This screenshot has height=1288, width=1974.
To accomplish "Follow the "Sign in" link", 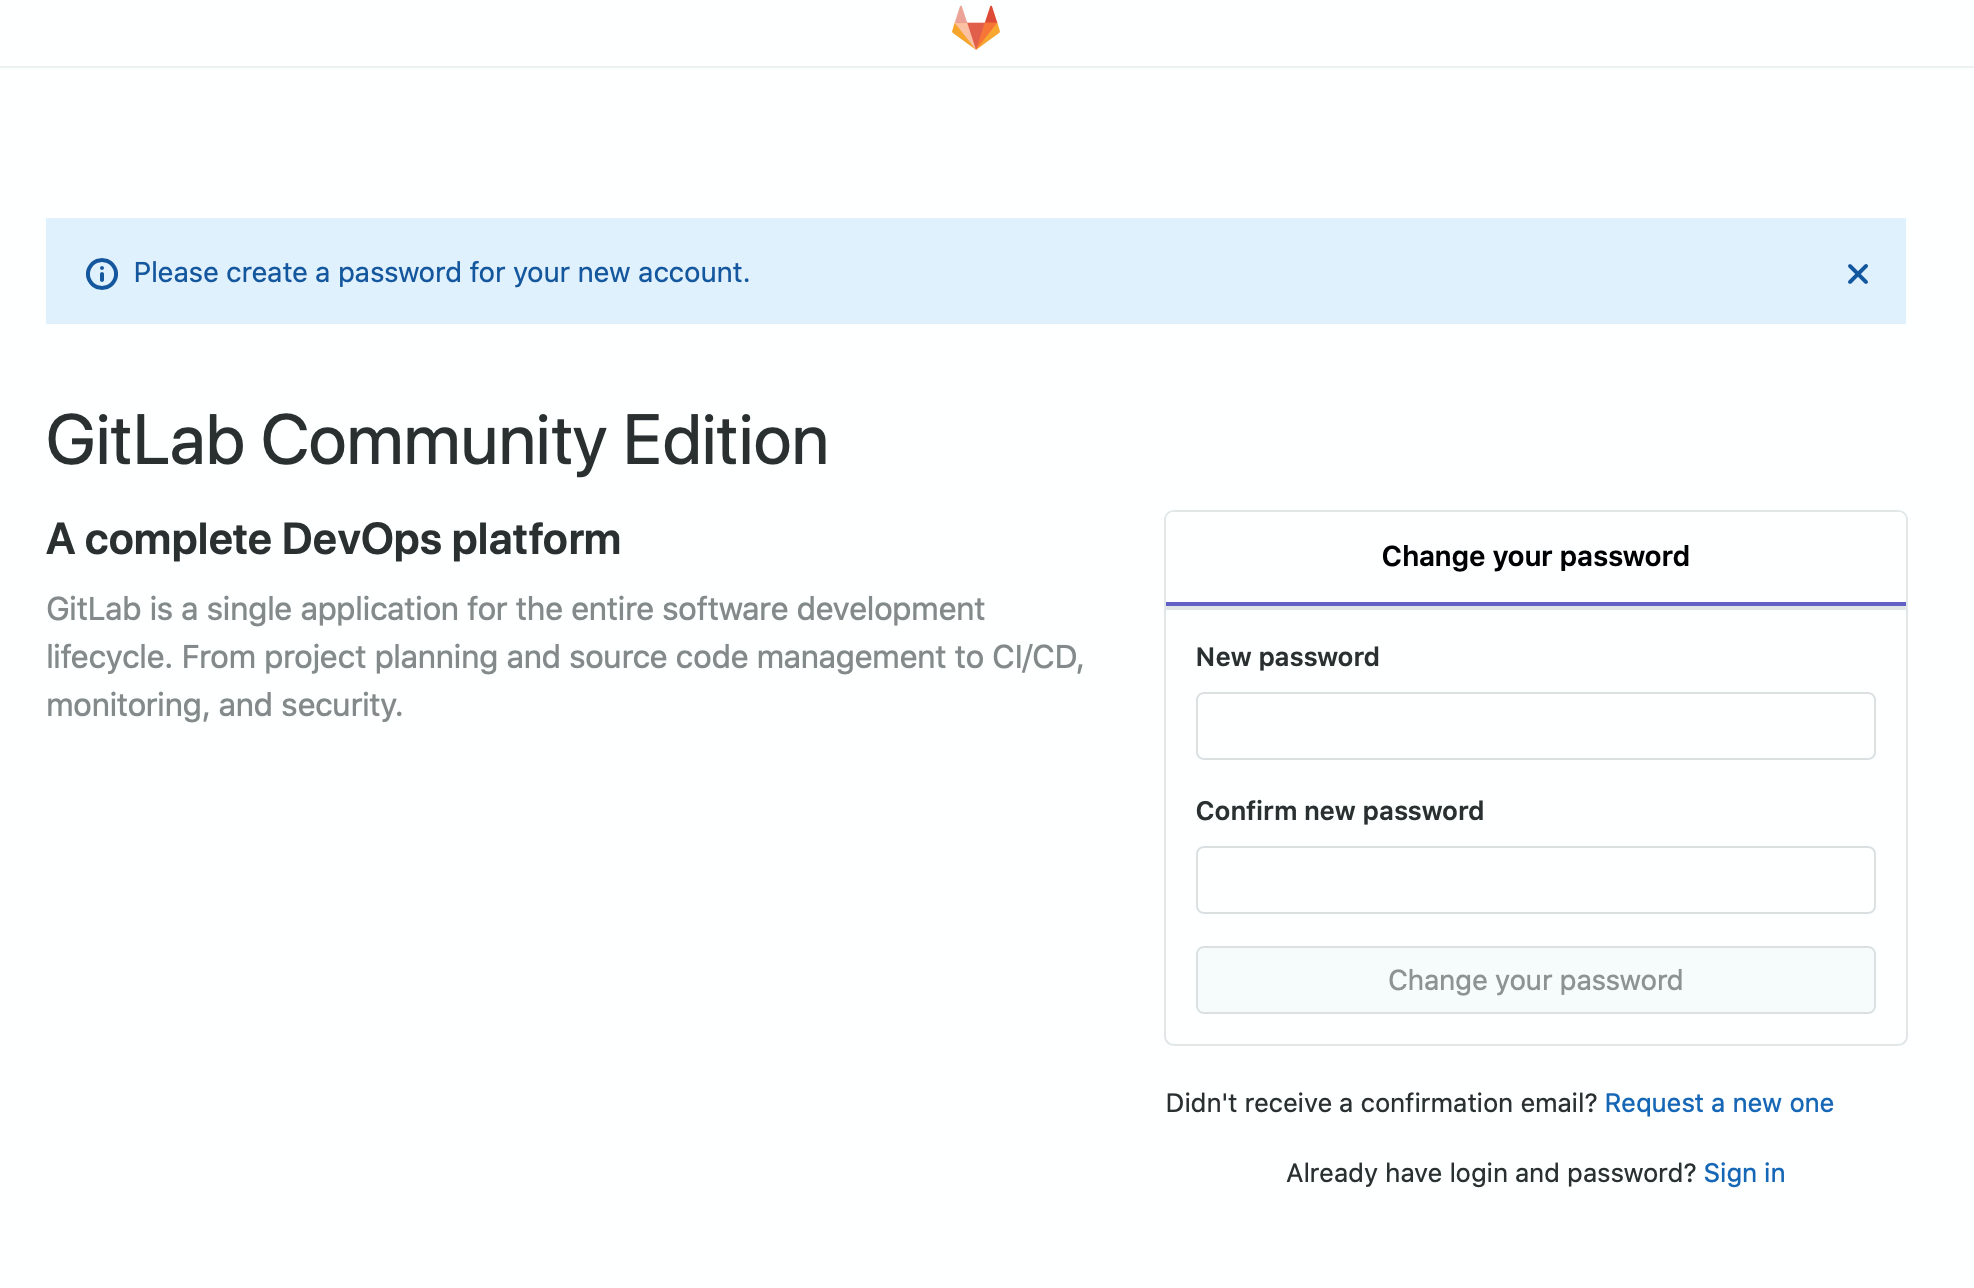I will (1744, 1172).
